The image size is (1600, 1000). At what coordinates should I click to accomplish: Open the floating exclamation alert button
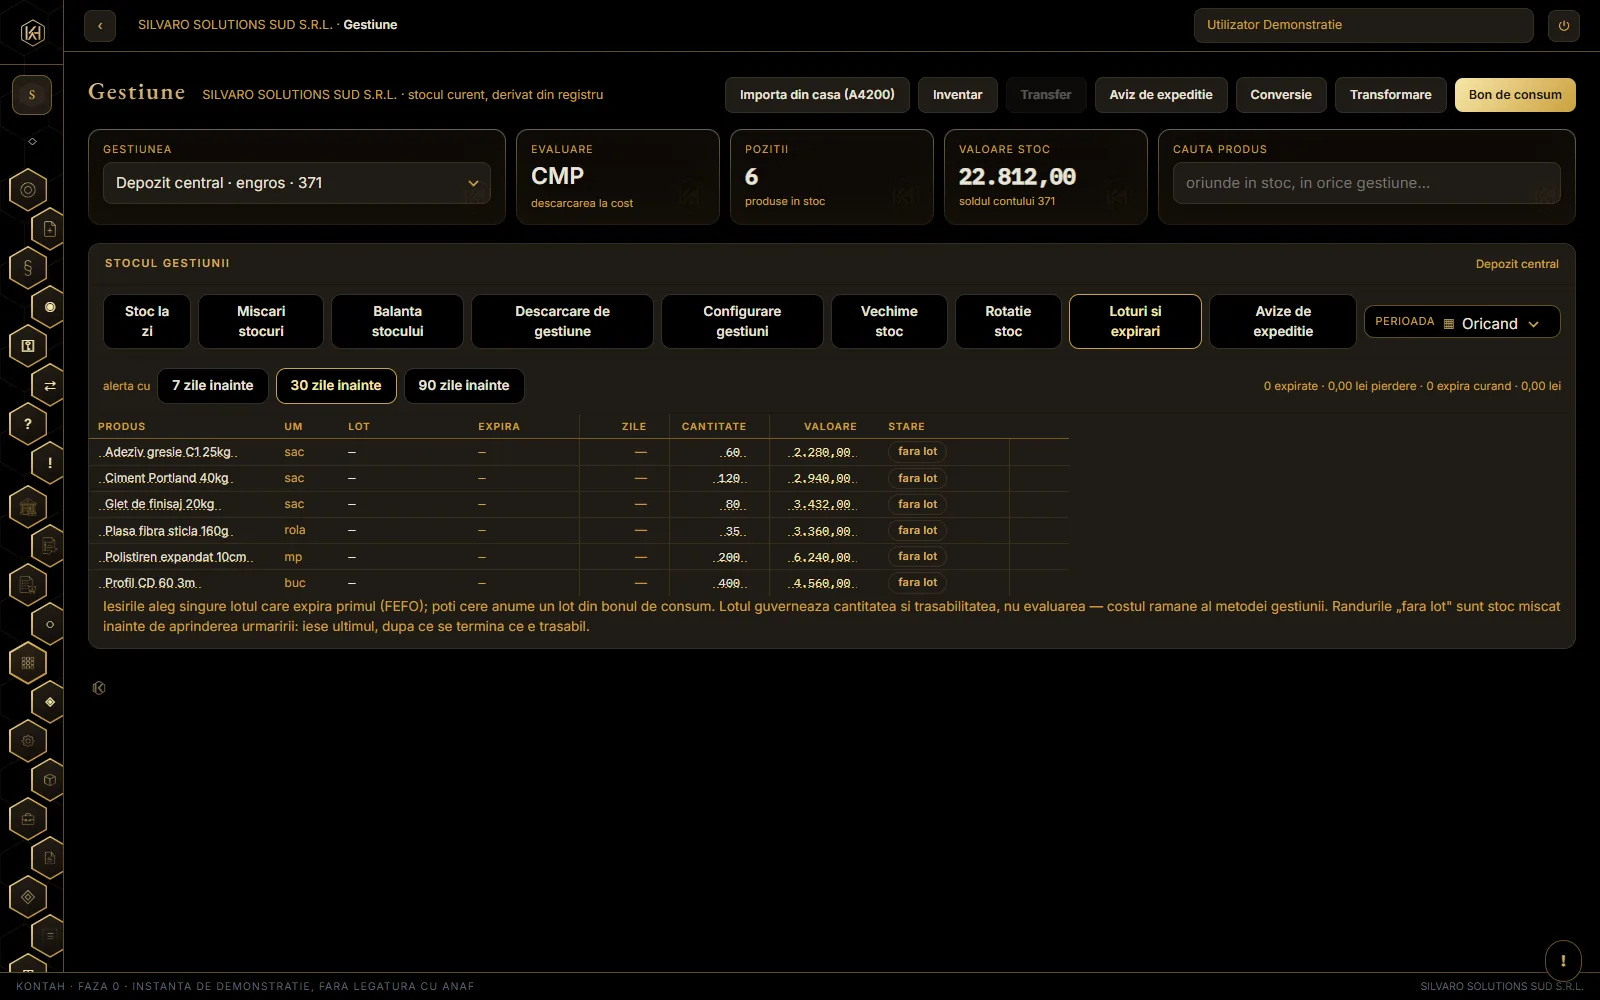click(1563, 961)
